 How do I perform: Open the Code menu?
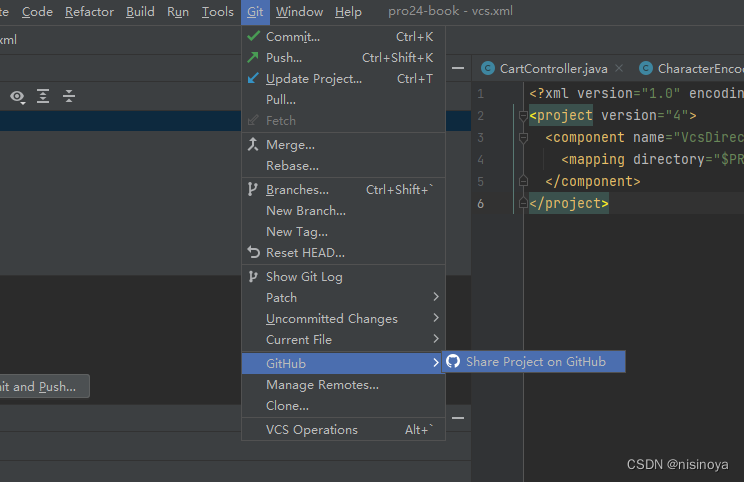(37, 12)
